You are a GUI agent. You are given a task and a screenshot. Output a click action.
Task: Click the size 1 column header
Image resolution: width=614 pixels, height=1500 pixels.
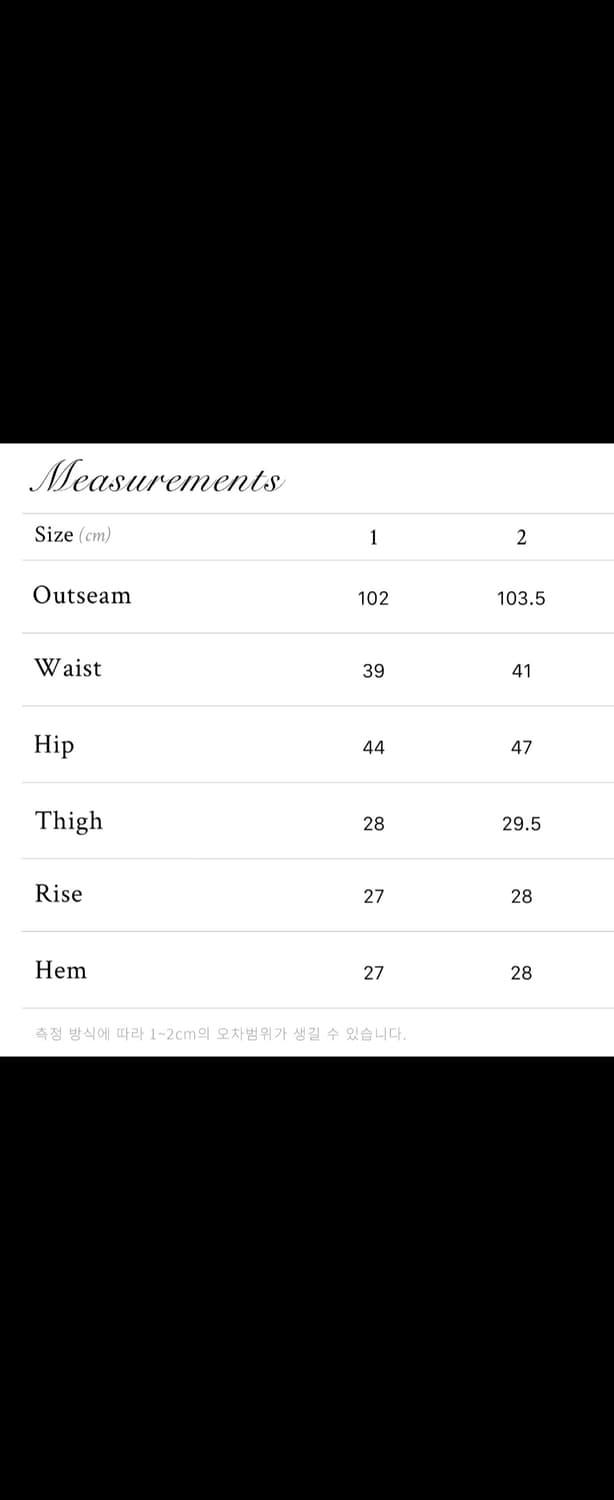(x=373, y=538)
